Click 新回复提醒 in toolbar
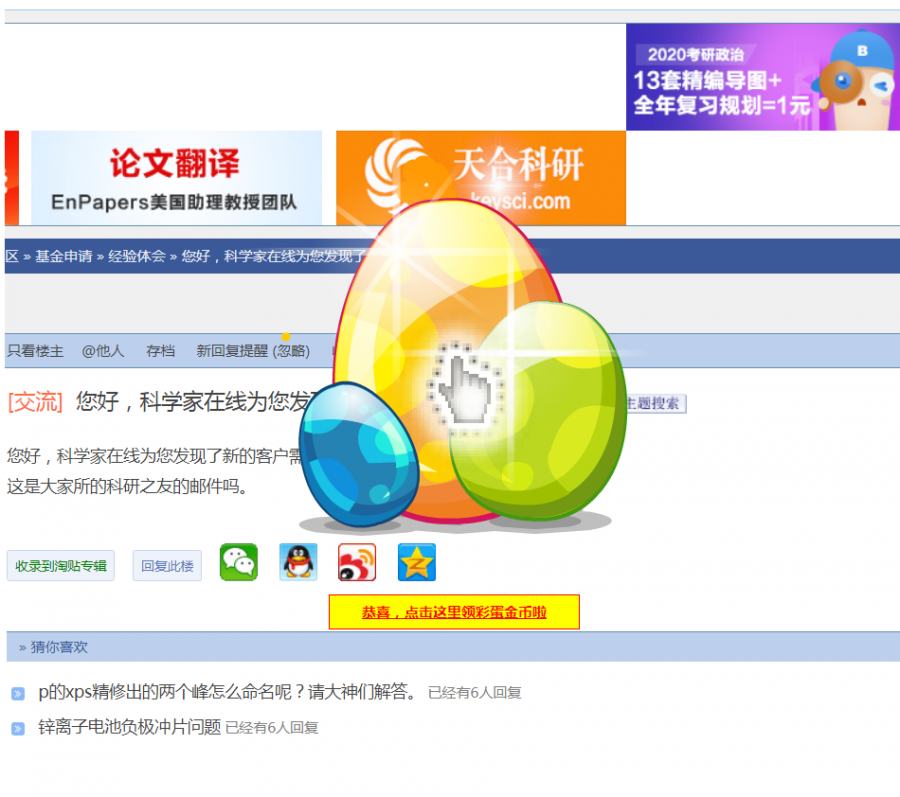The width and height of the screenshot is (900, 797). [x=232, y=351]
